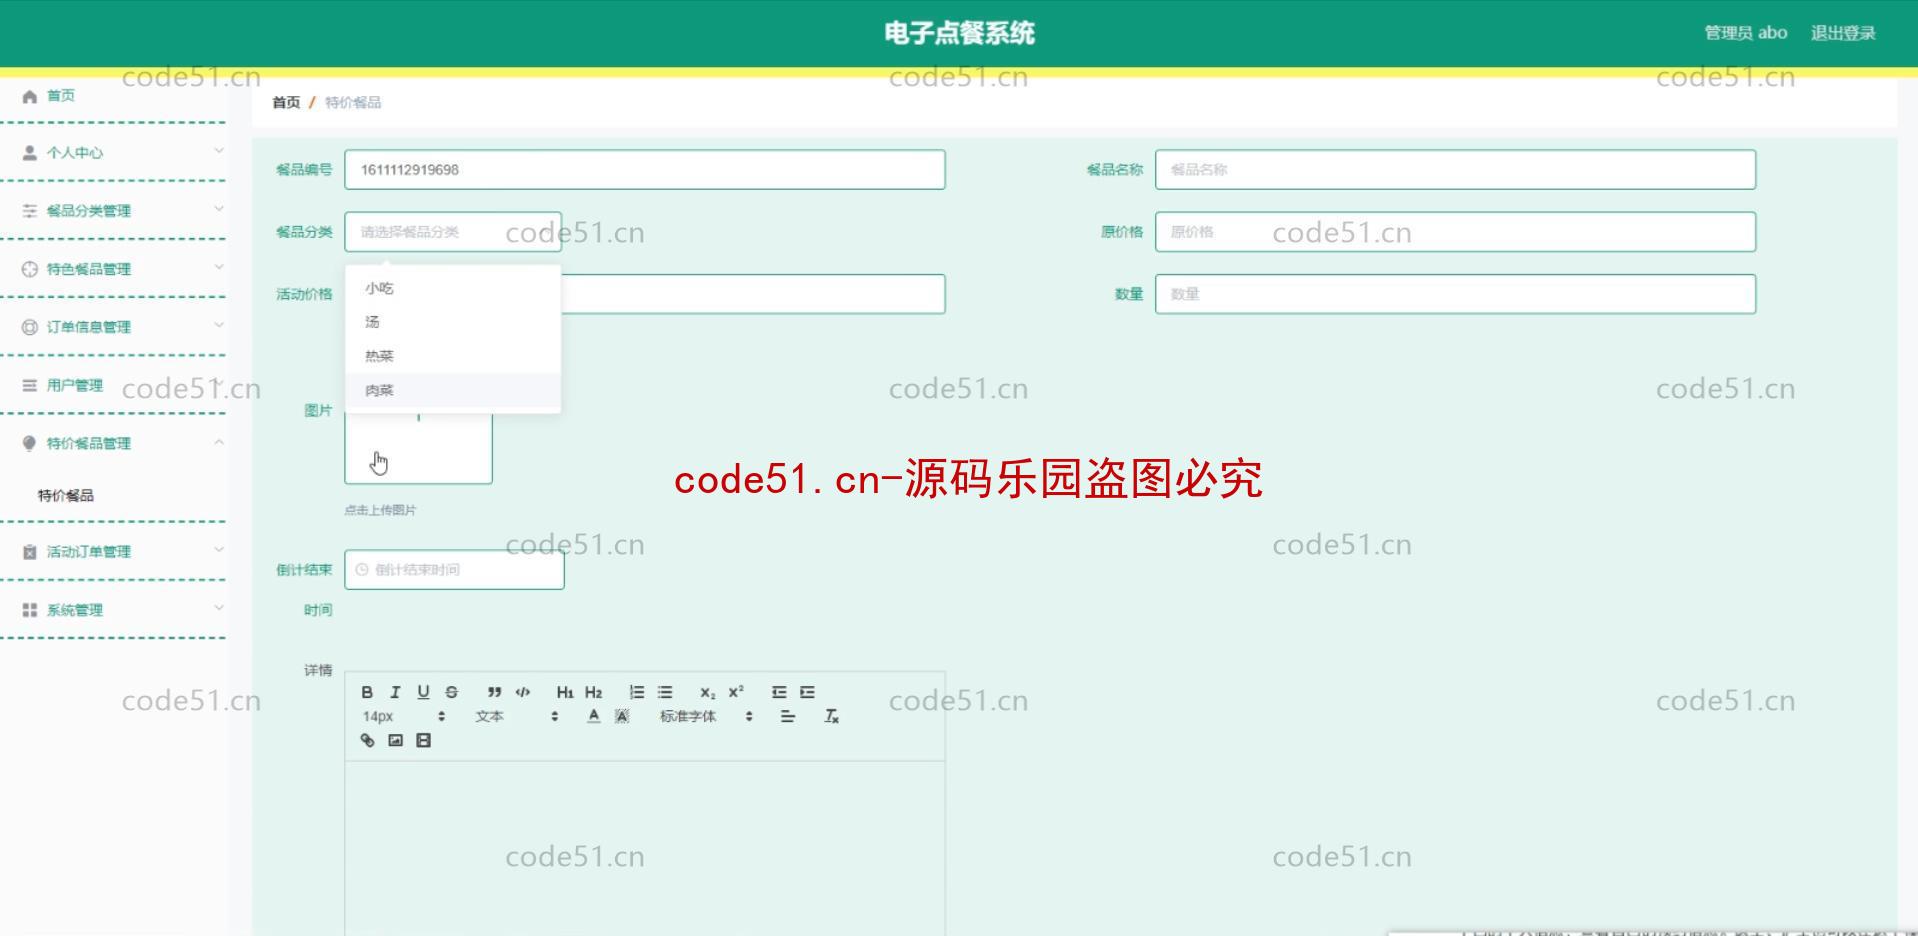1918x936 pixels.
Task: Click inside the 详情 rich text area
Action: pos(645,848)
